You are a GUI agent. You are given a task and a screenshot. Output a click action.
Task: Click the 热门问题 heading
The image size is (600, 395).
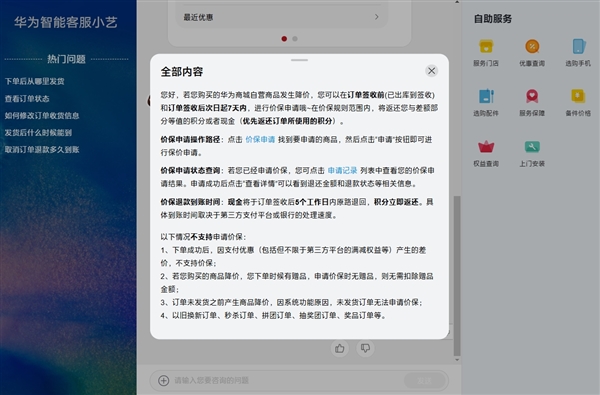[x=66, y=59]
